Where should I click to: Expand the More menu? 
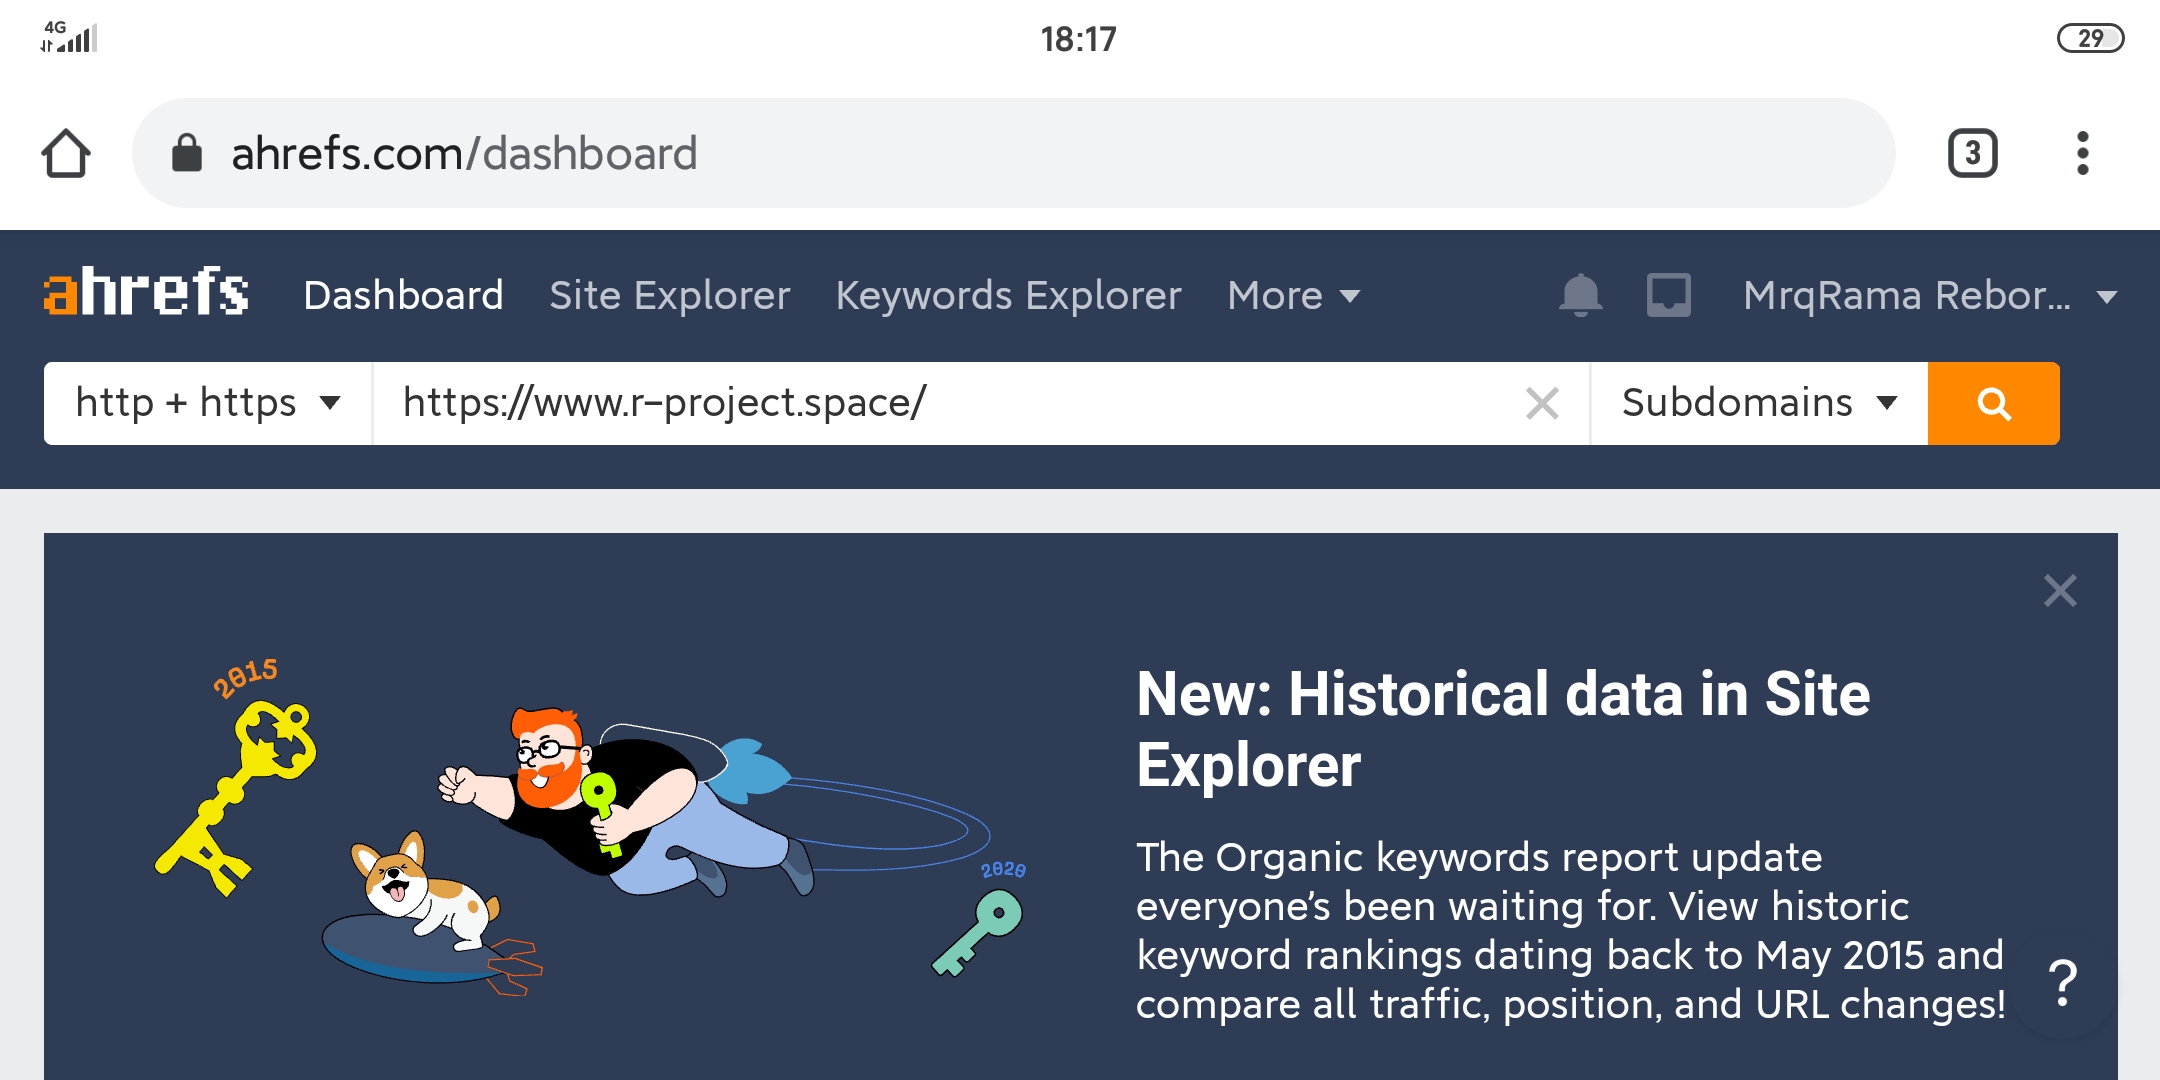pos(1293,296)
